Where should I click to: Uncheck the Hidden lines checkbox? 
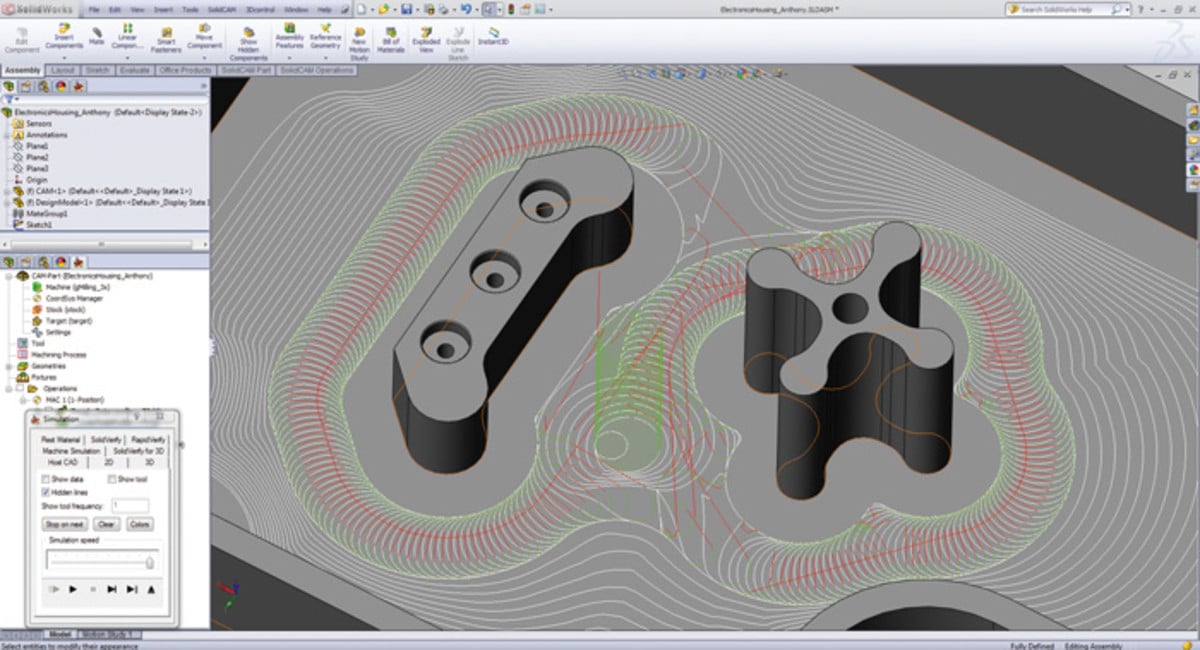click(x=46, y=493)
